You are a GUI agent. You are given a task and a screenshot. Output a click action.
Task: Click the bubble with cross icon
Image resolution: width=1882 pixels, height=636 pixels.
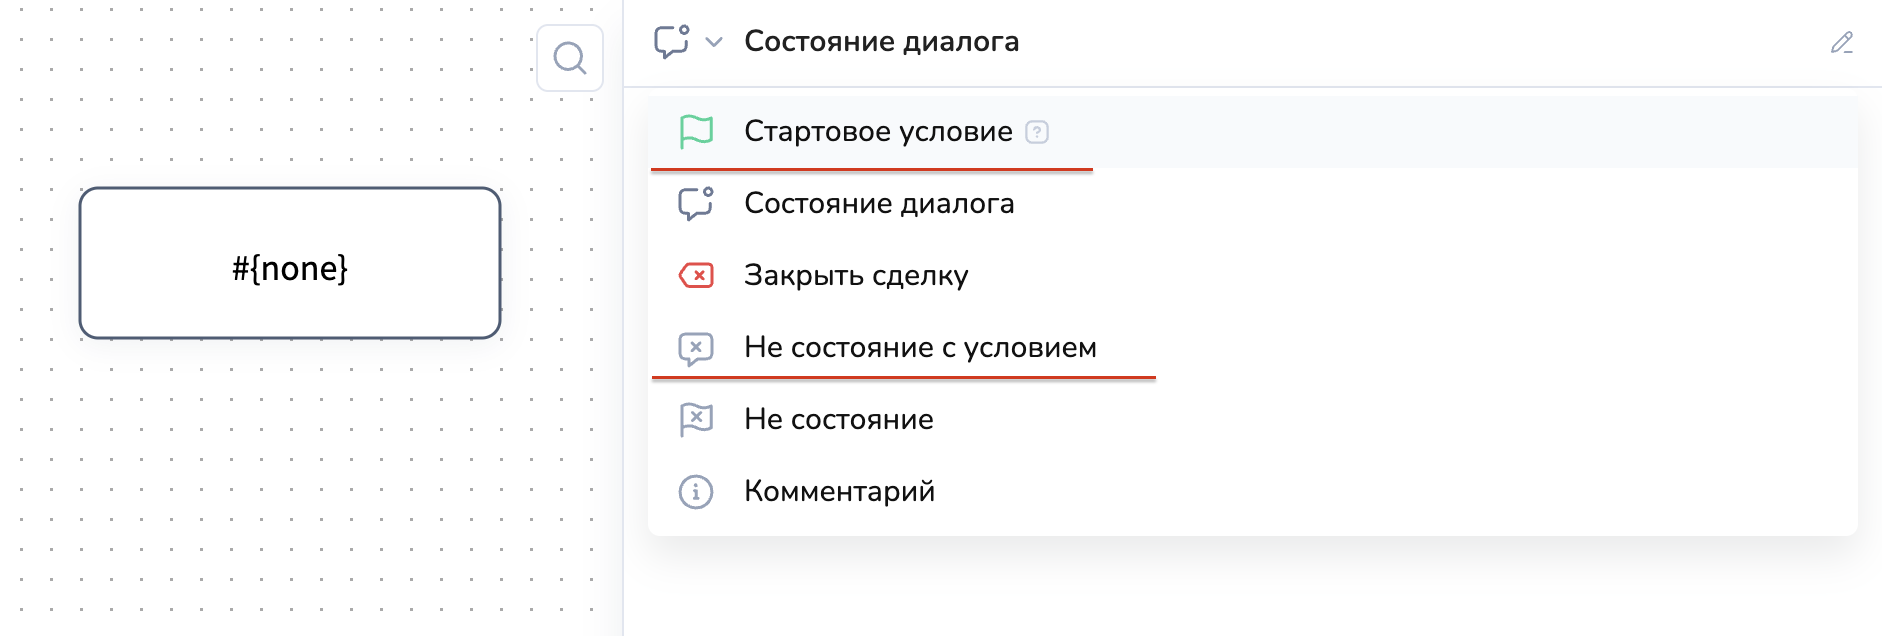[x=696, y=348]
